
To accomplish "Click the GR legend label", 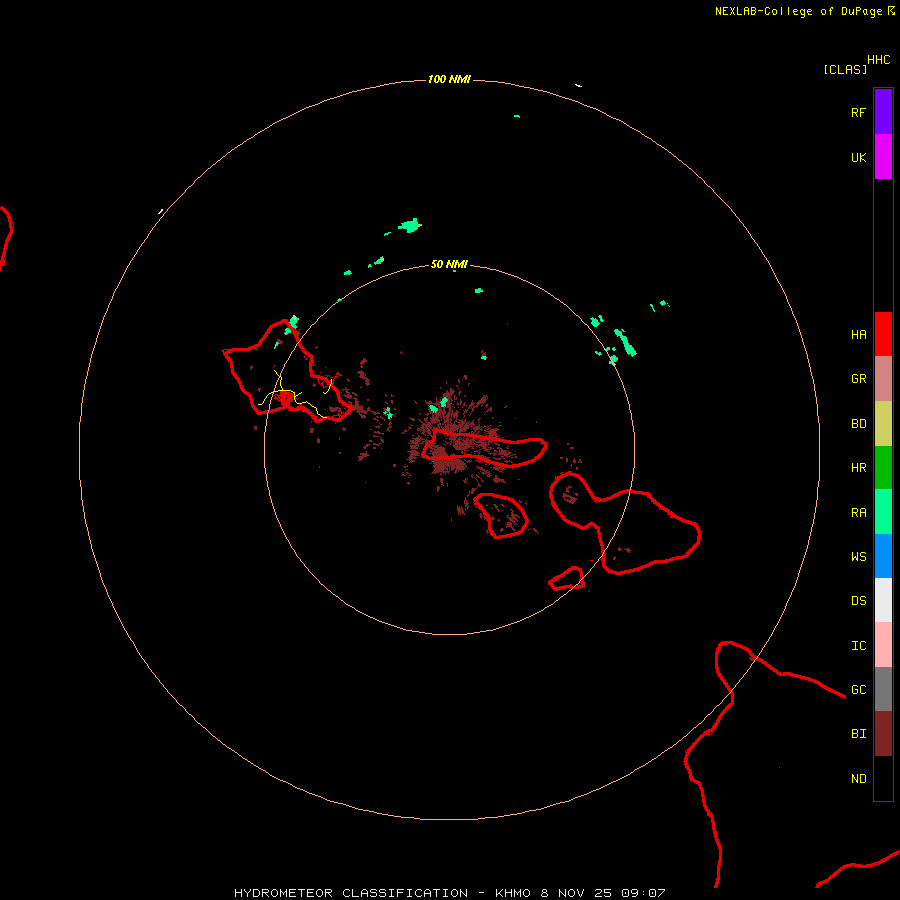I will pyautogui.click(x=858, y=379).
